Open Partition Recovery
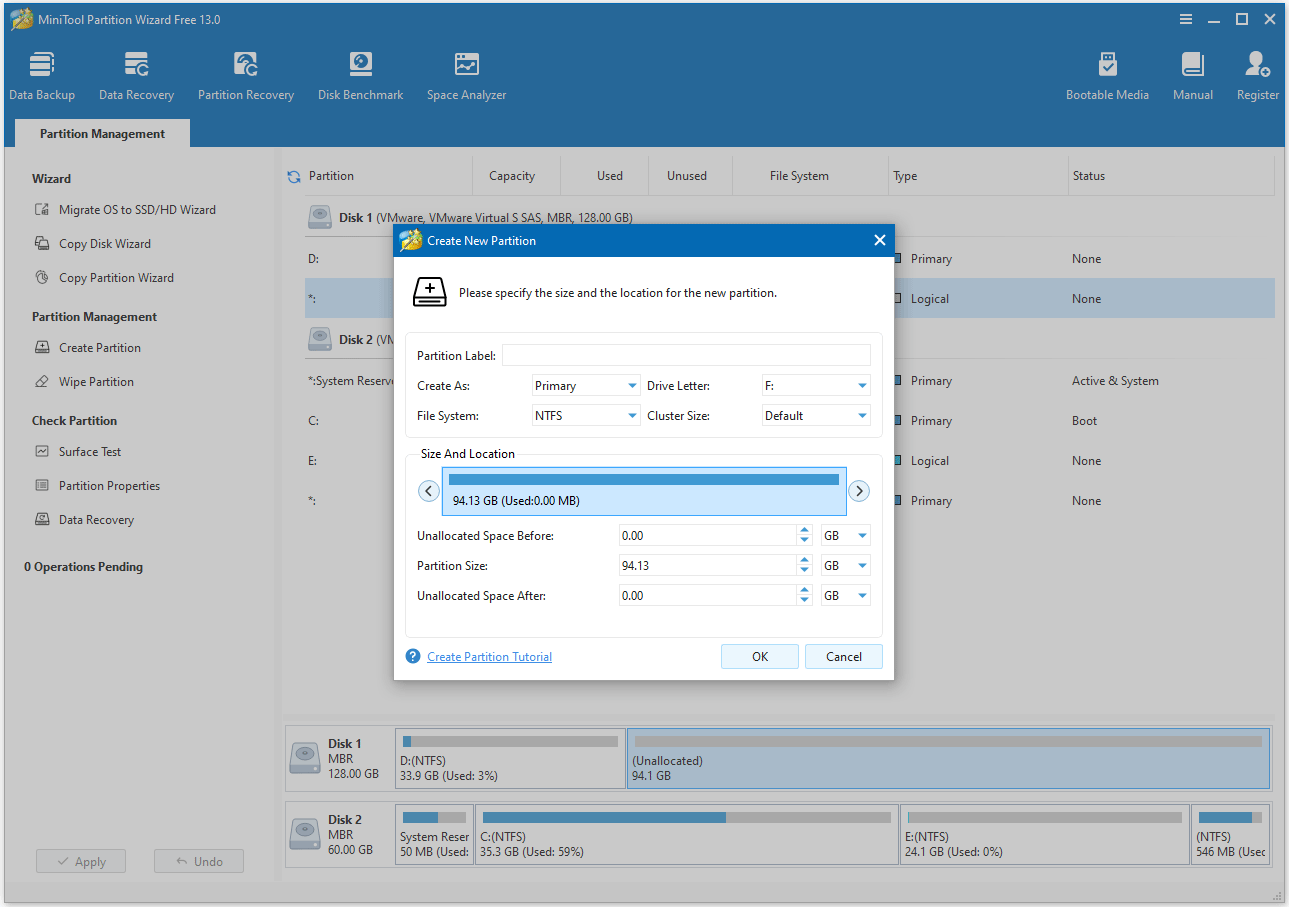Viewport: 1289px width, 907px height. [246, 73]
